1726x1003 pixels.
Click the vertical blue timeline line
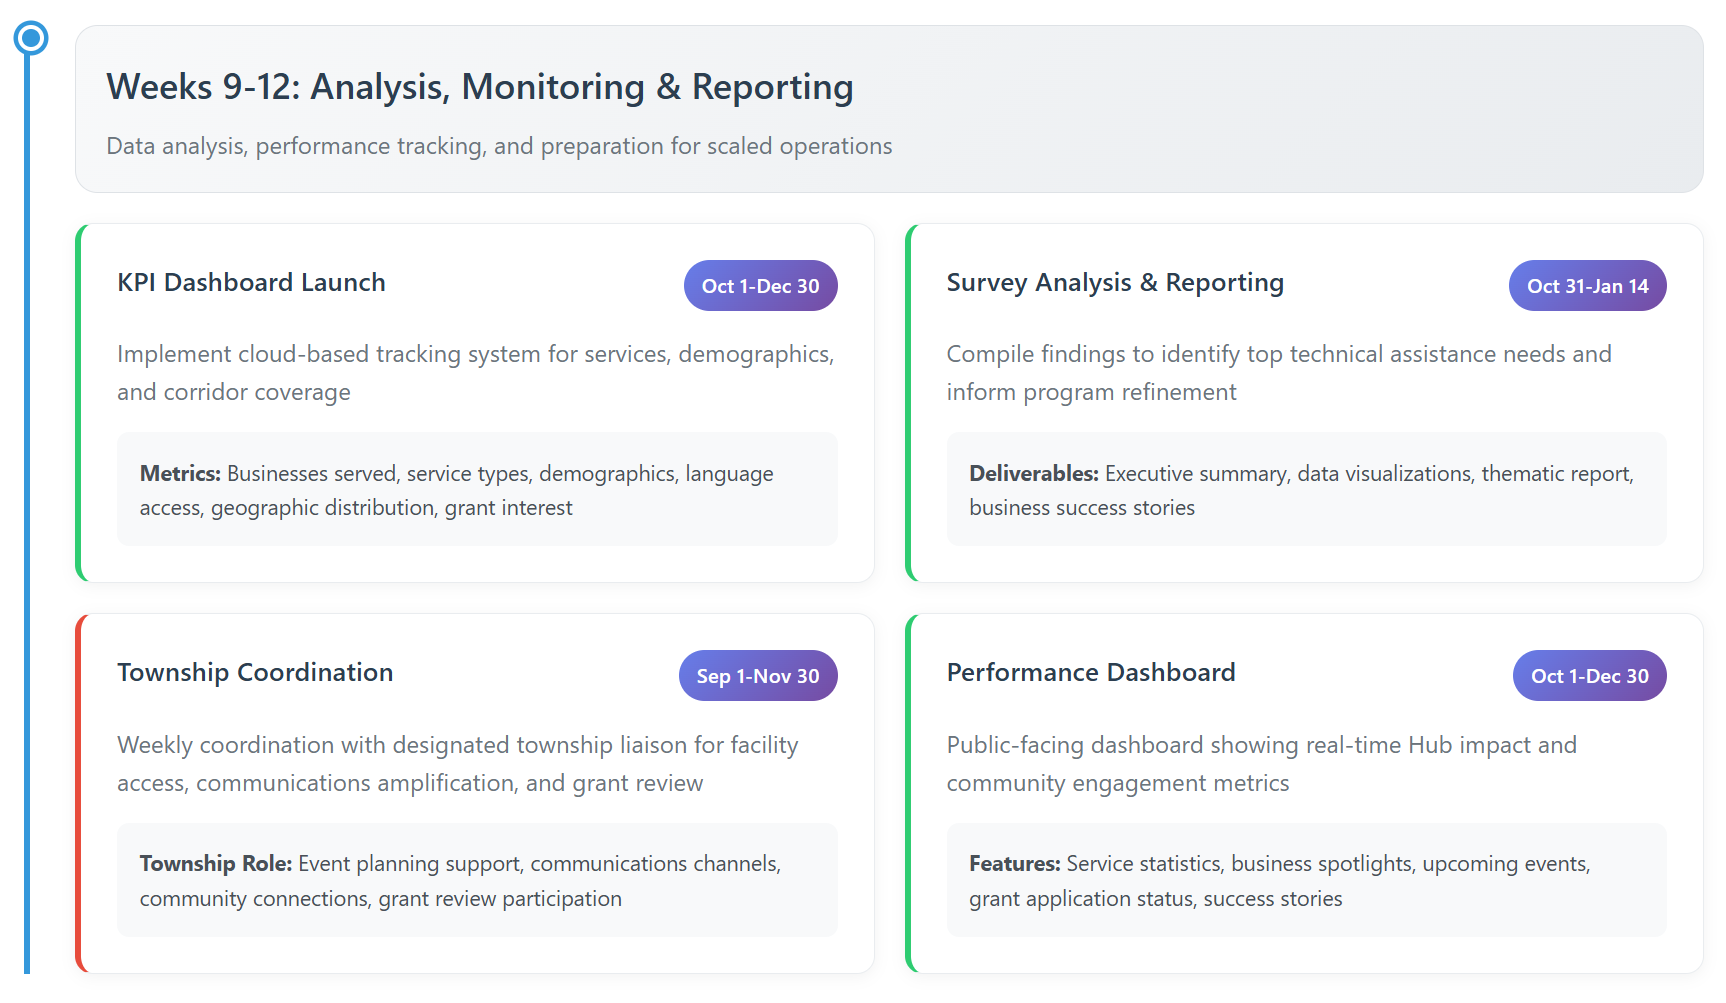pyautogui.click(x=27, y=500)
